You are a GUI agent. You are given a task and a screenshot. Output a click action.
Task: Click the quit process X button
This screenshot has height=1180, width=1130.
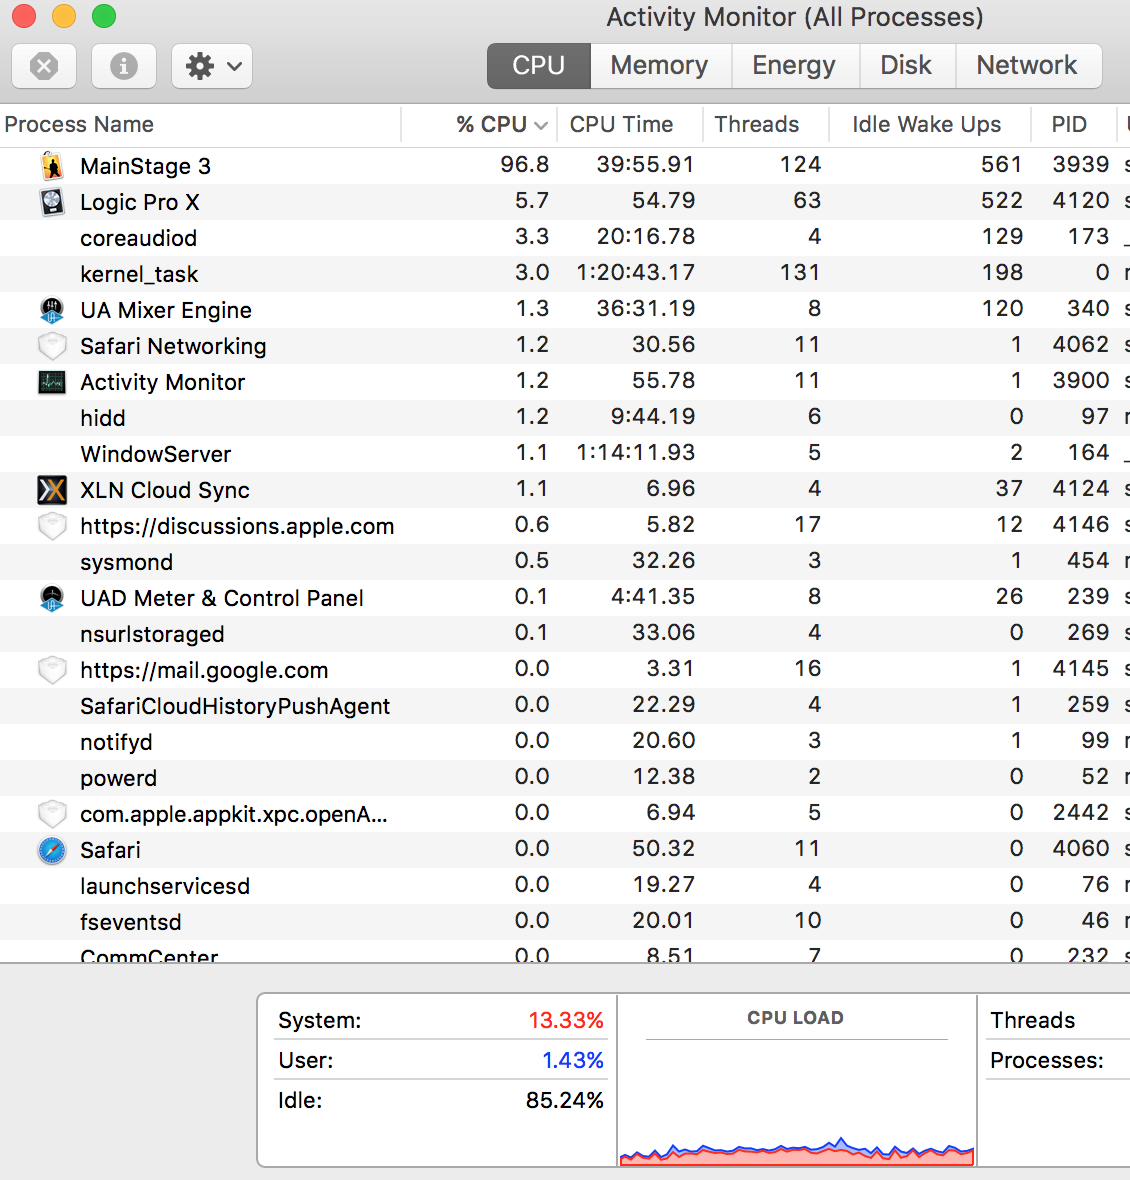(x=43, y=66)
